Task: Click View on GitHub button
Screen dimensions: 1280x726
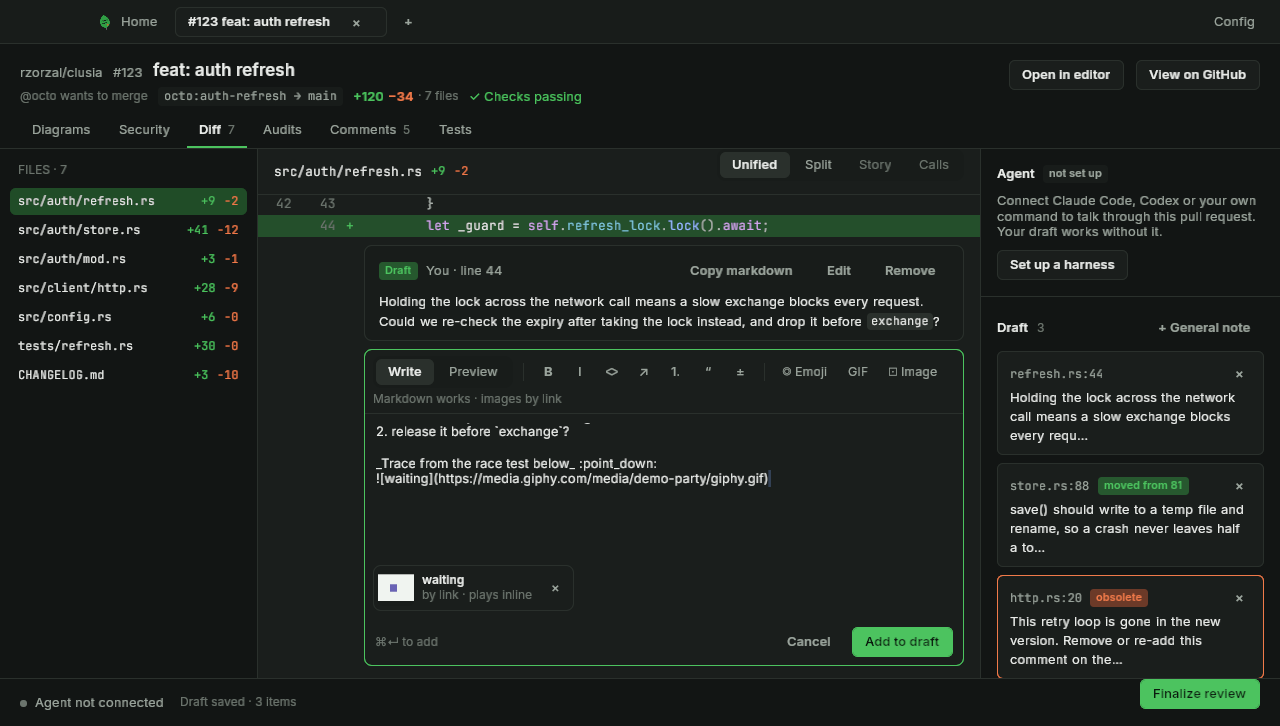Action: tap(1197, 75)
